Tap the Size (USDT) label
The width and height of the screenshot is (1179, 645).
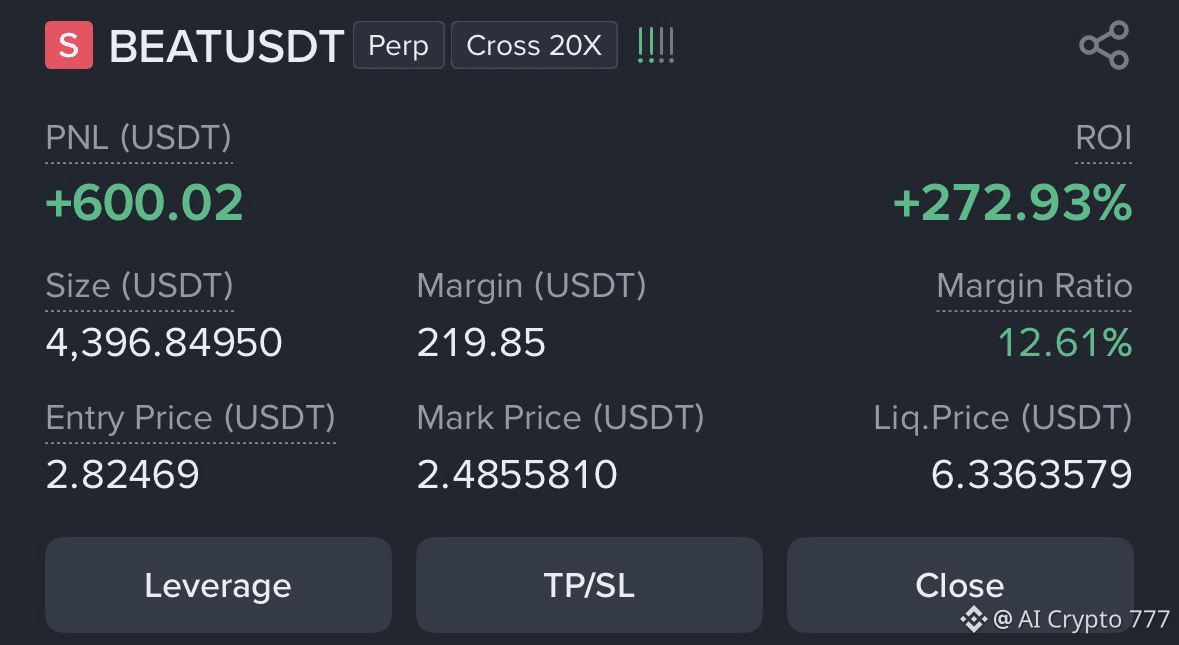point(139,286)
